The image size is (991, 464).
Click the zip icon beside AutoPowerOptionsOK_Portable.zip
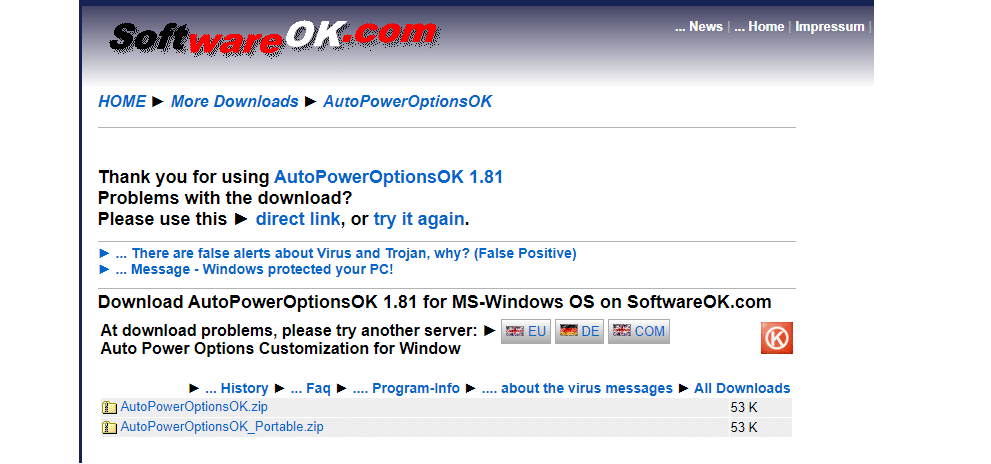(109, 428)
